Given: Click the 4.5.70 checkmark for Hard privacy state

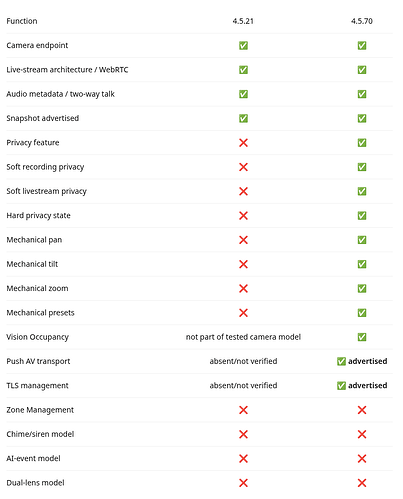Looking at the screenshot, I should [x=362, y=216].
